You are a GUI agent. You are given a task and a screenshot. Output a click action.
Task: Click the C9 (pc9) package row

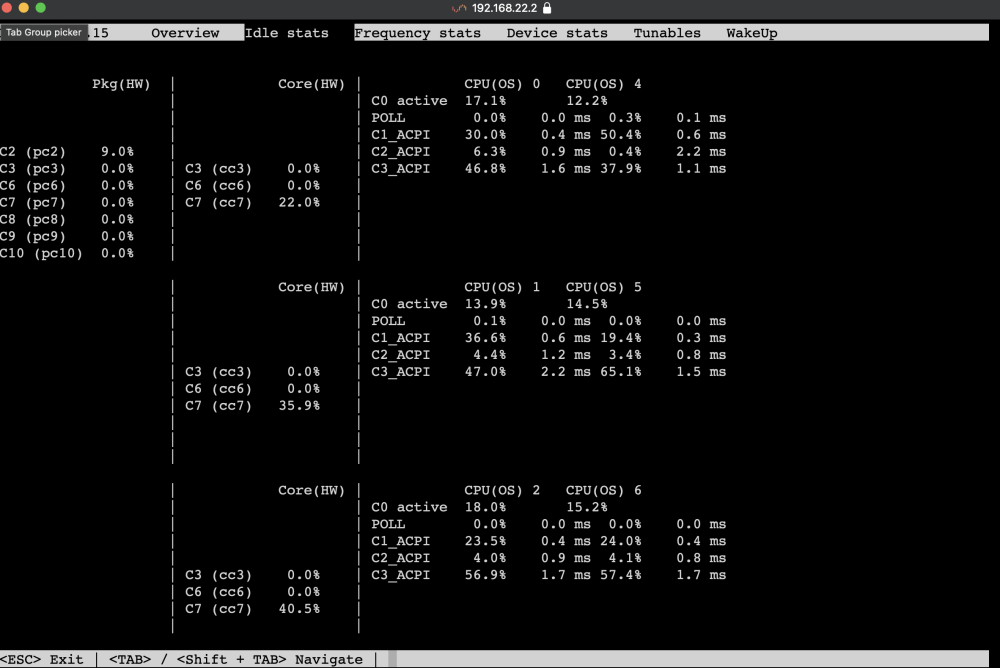67,236
